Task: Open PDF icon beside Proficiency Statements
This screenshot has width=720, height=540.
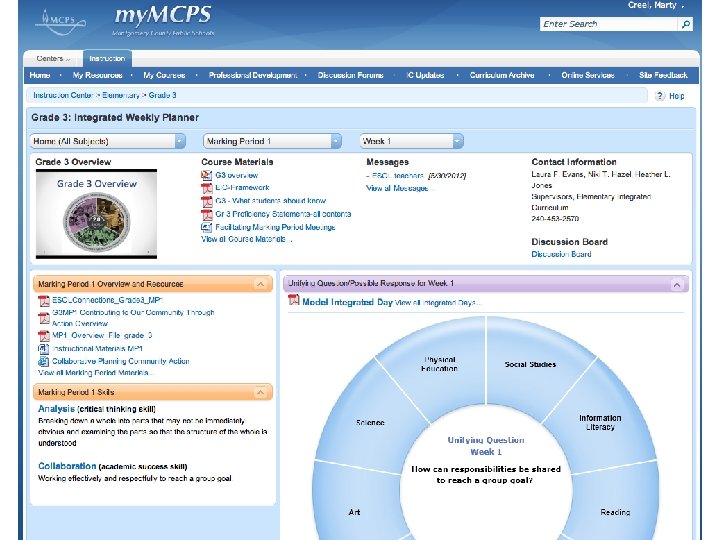Action: coord(206,214)
